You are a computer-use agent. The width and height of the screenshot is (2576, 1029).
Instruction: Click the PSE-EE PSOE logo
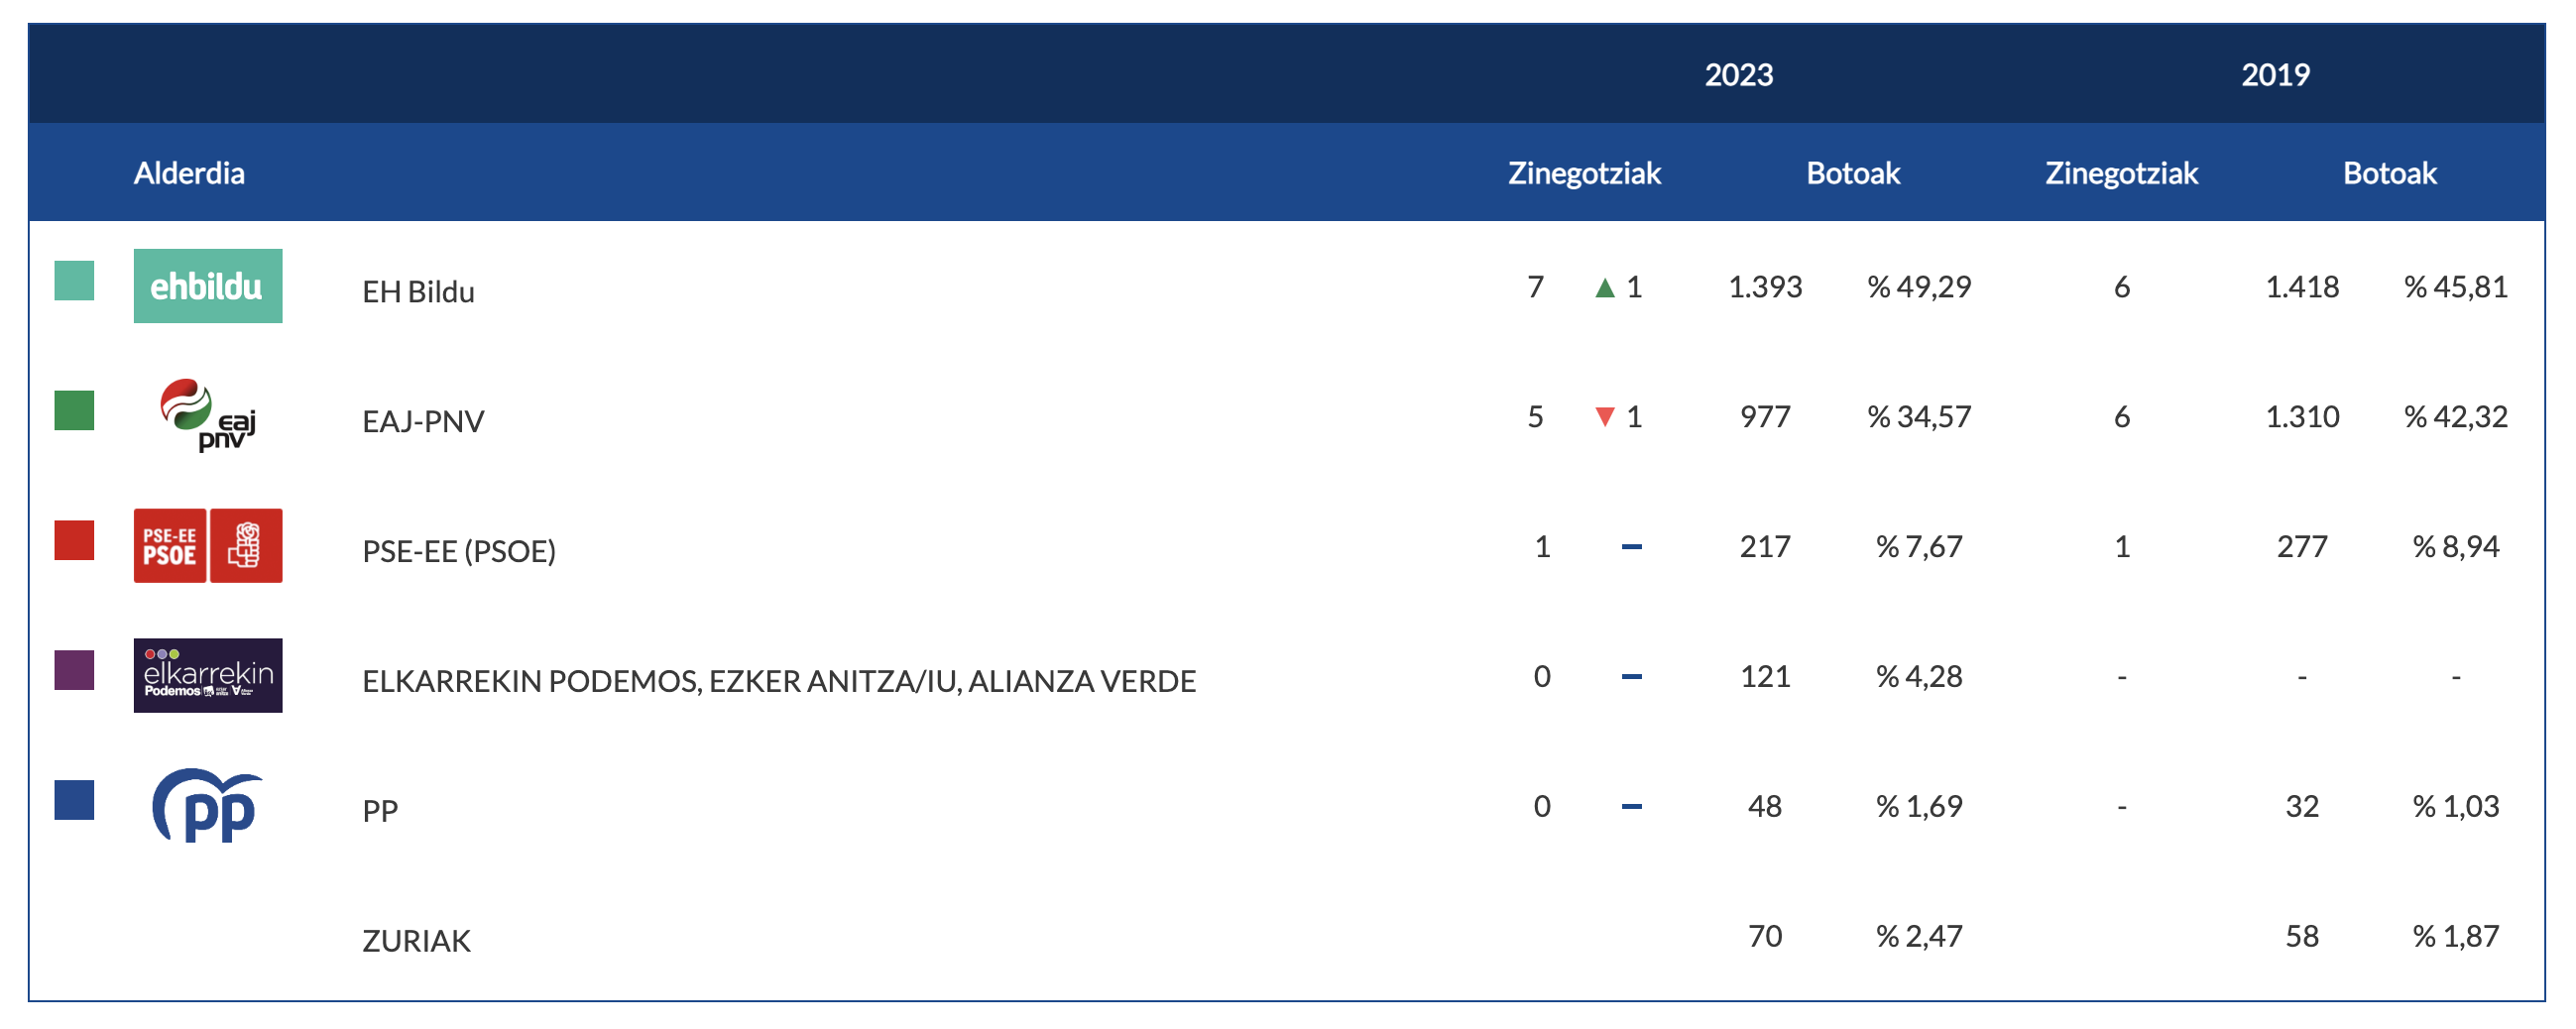click(208, 546)
